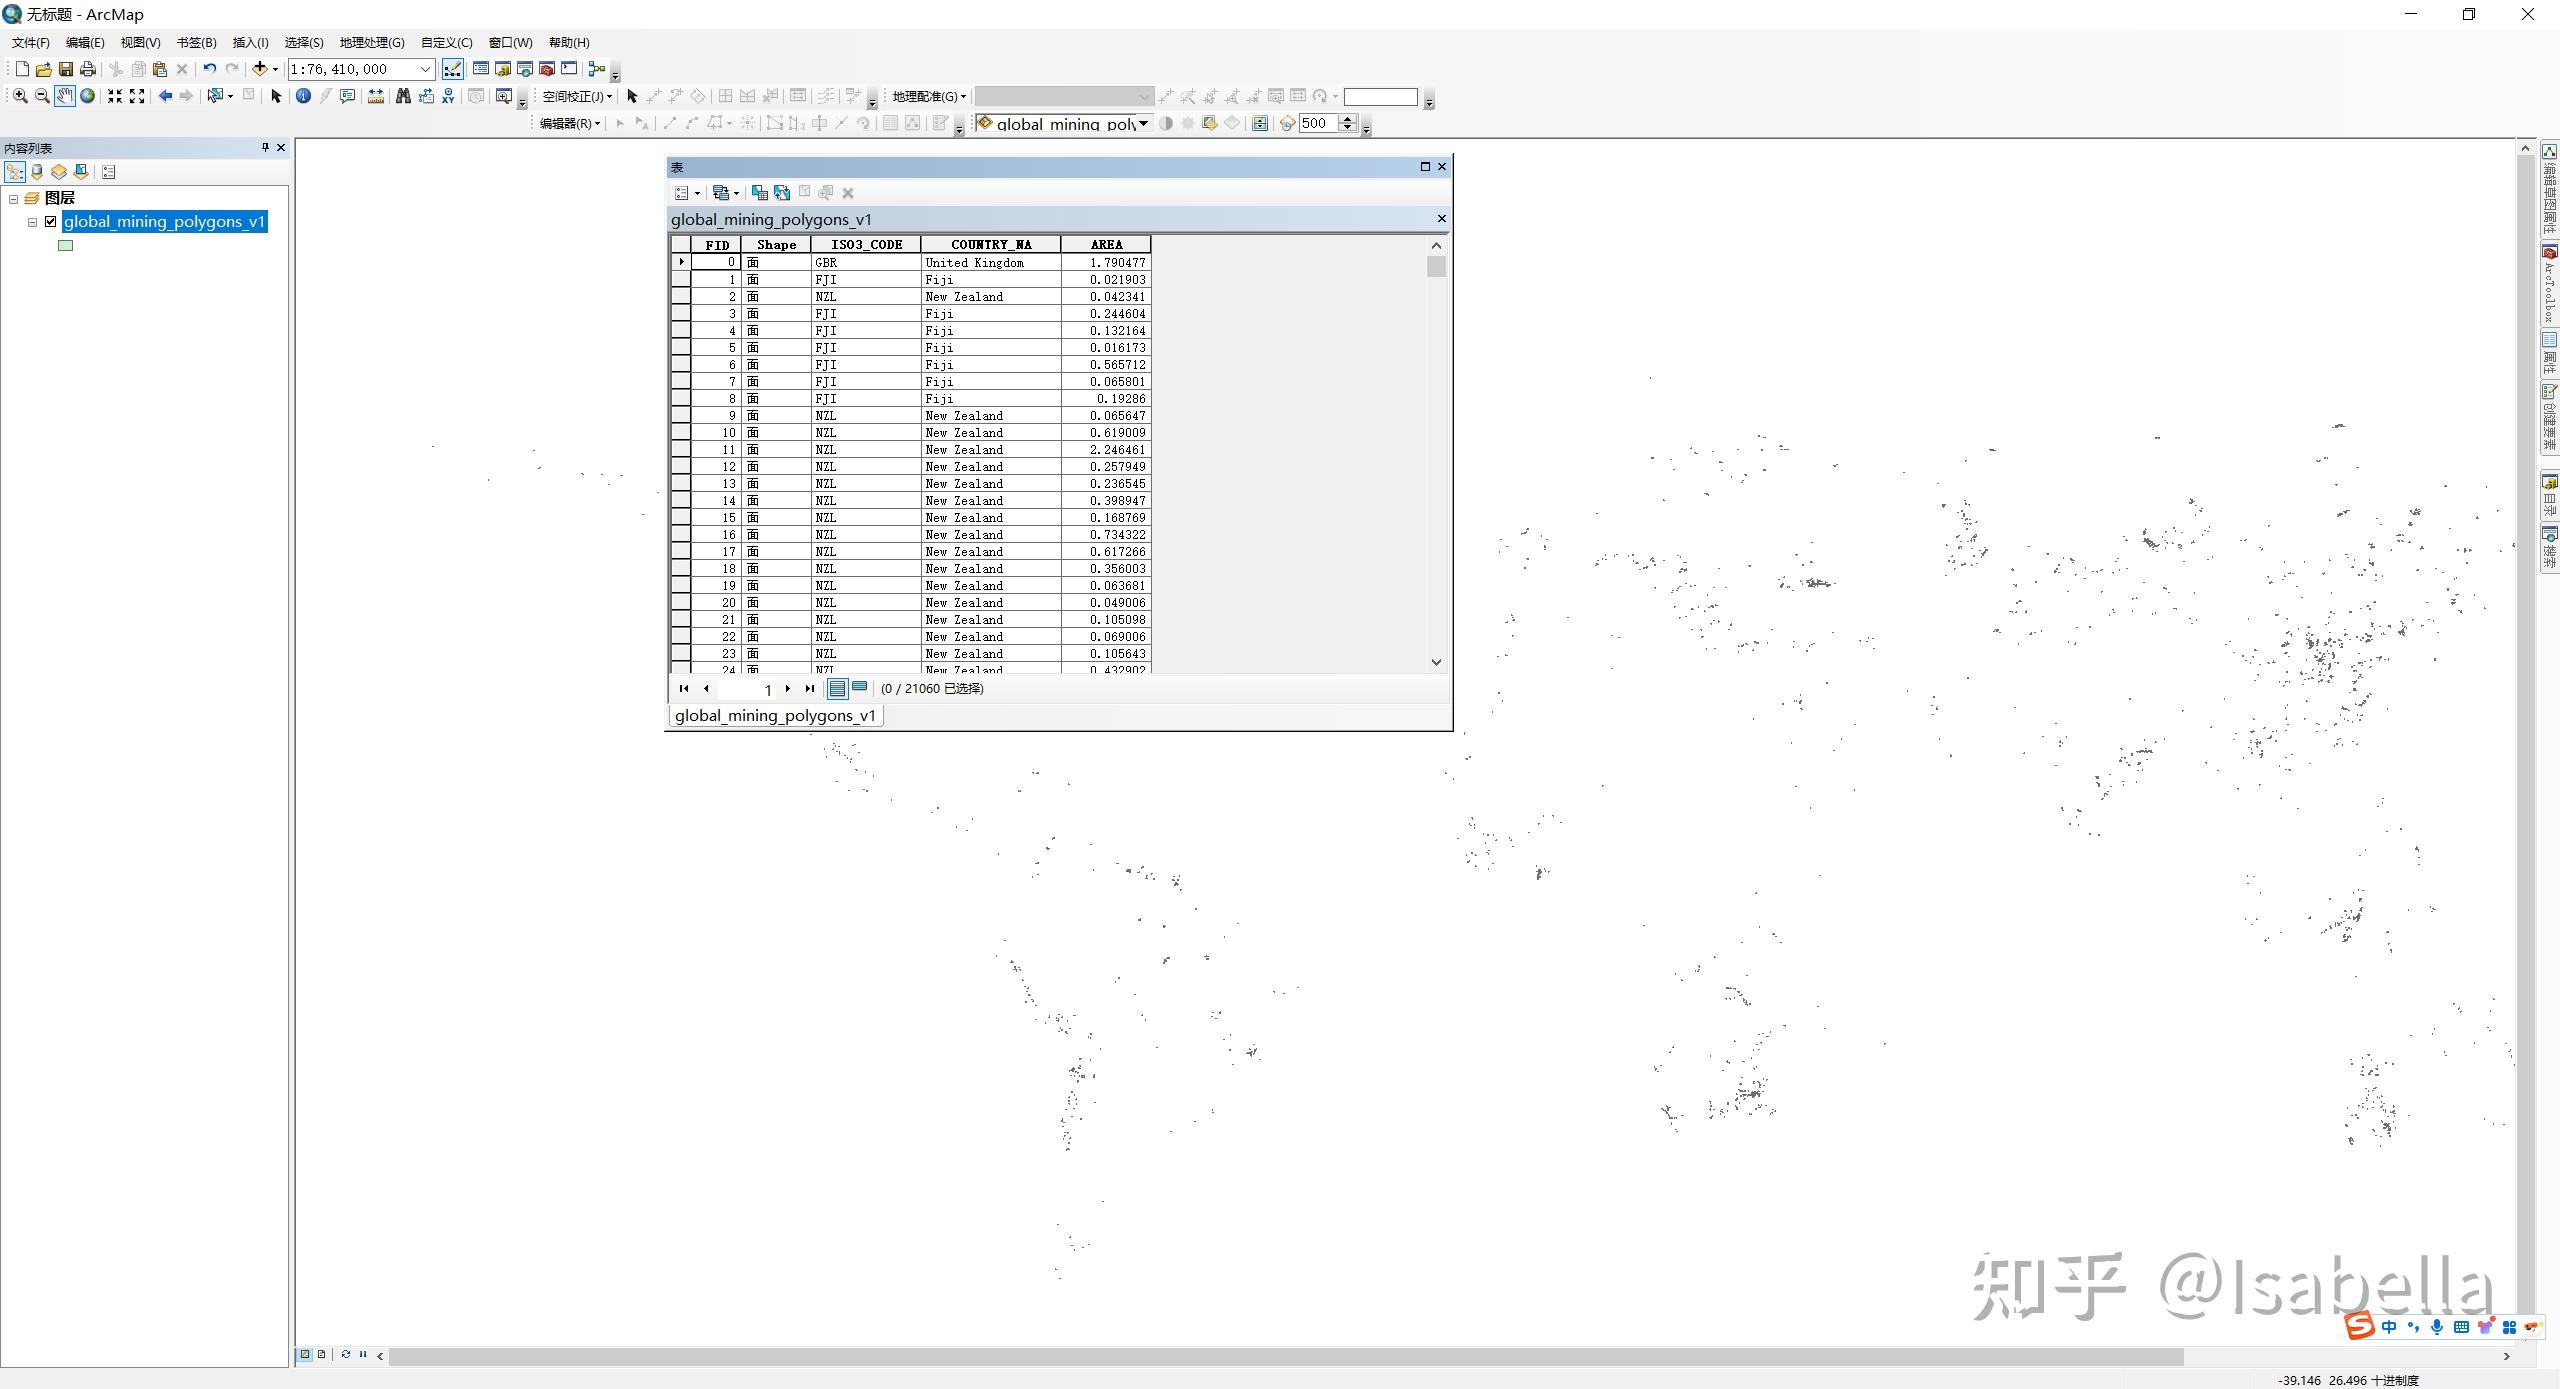2560x1389 pixels.
Task: Open the 地理处理 menu
Action: [371, 42]
